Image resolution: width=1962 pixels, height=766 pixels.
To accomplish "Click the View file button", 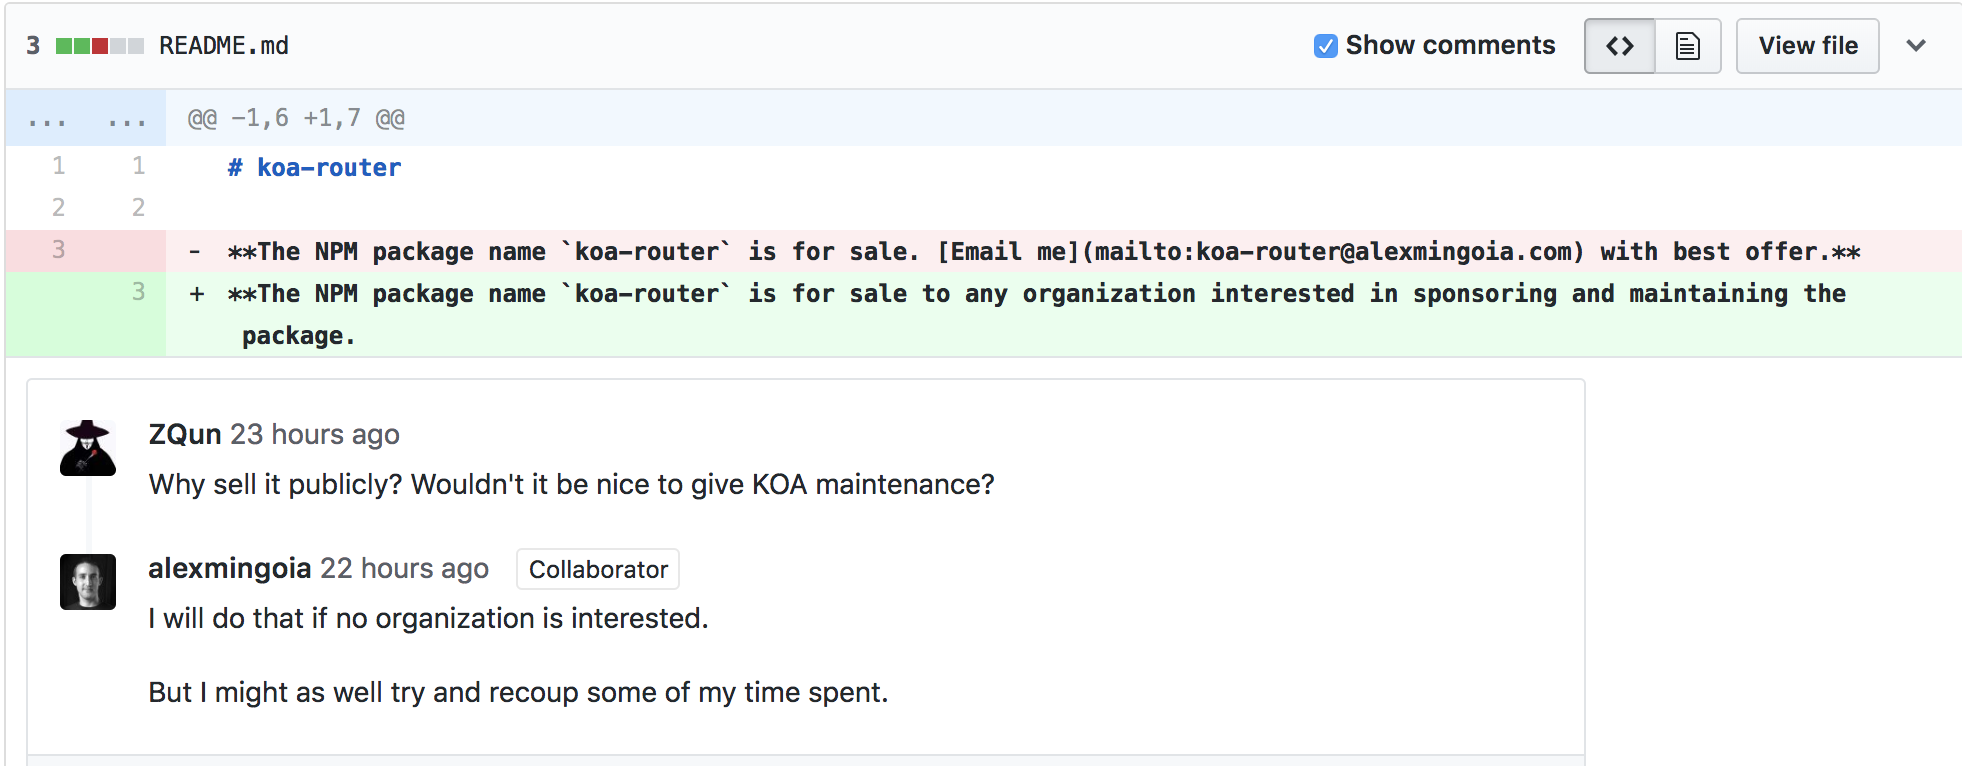I will (1807, 46).
